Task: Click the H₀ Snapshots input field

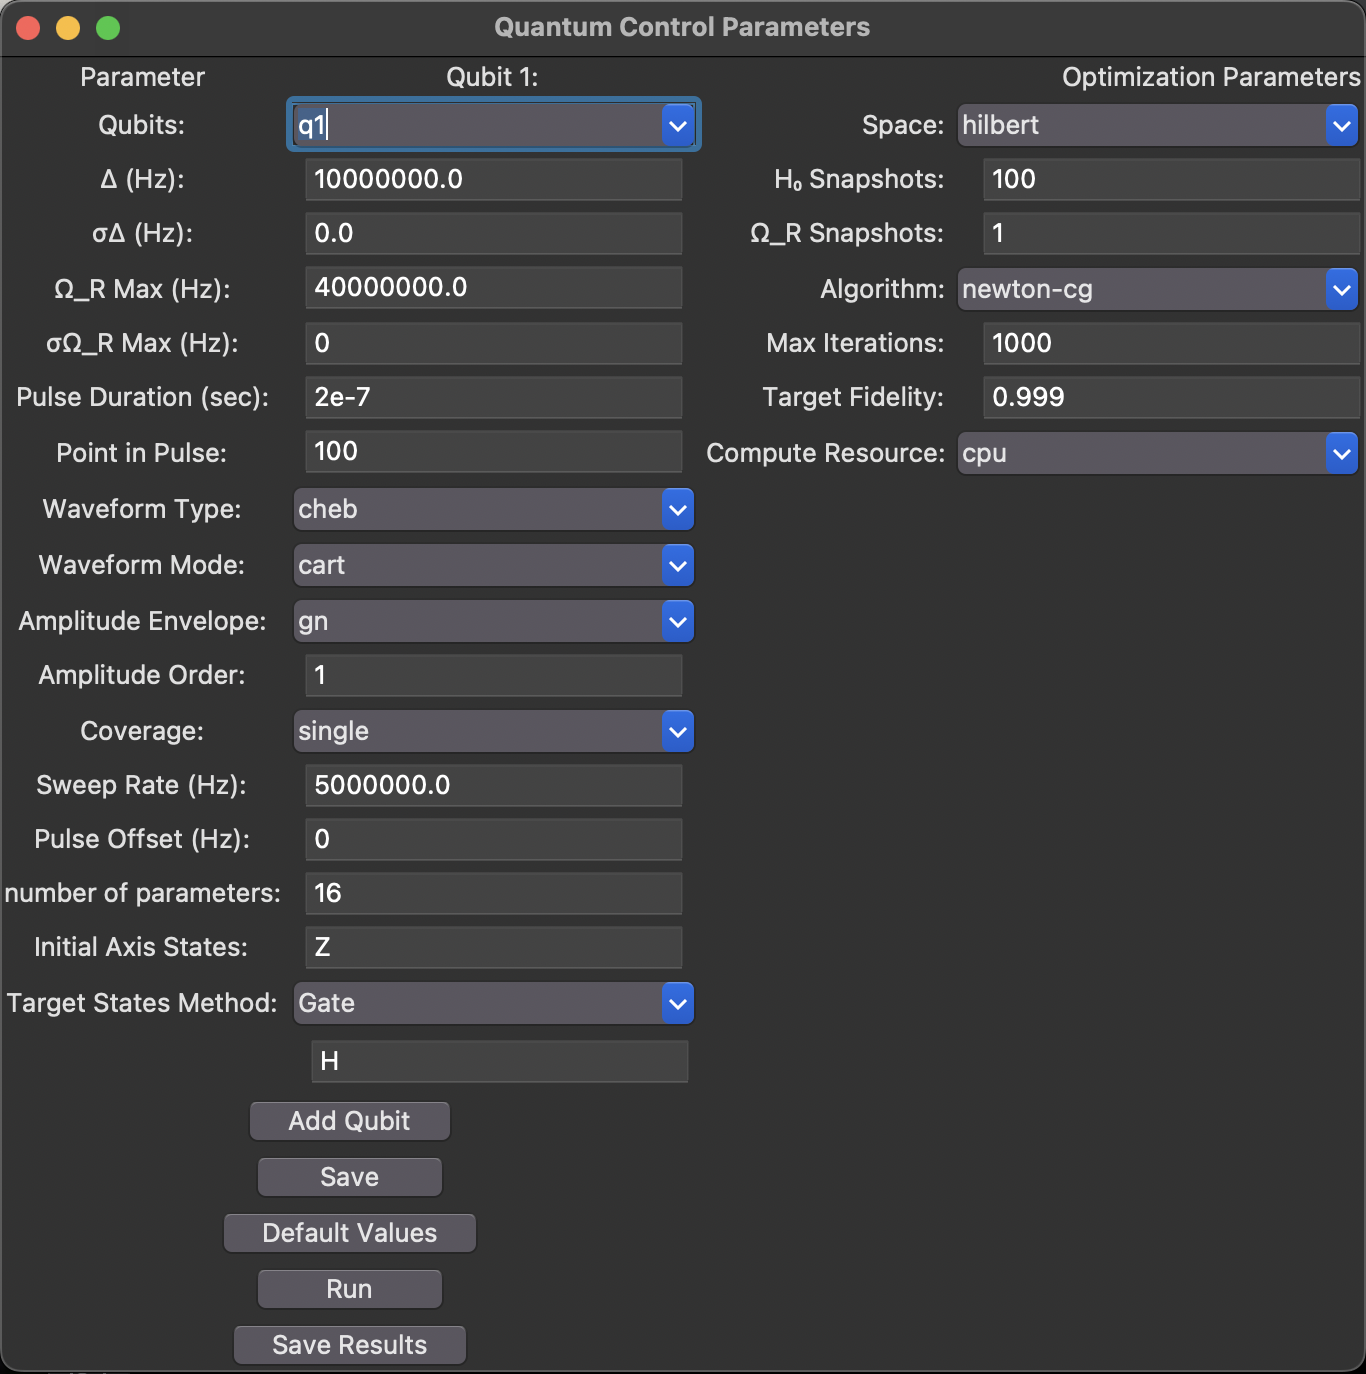Action: 1172,179
